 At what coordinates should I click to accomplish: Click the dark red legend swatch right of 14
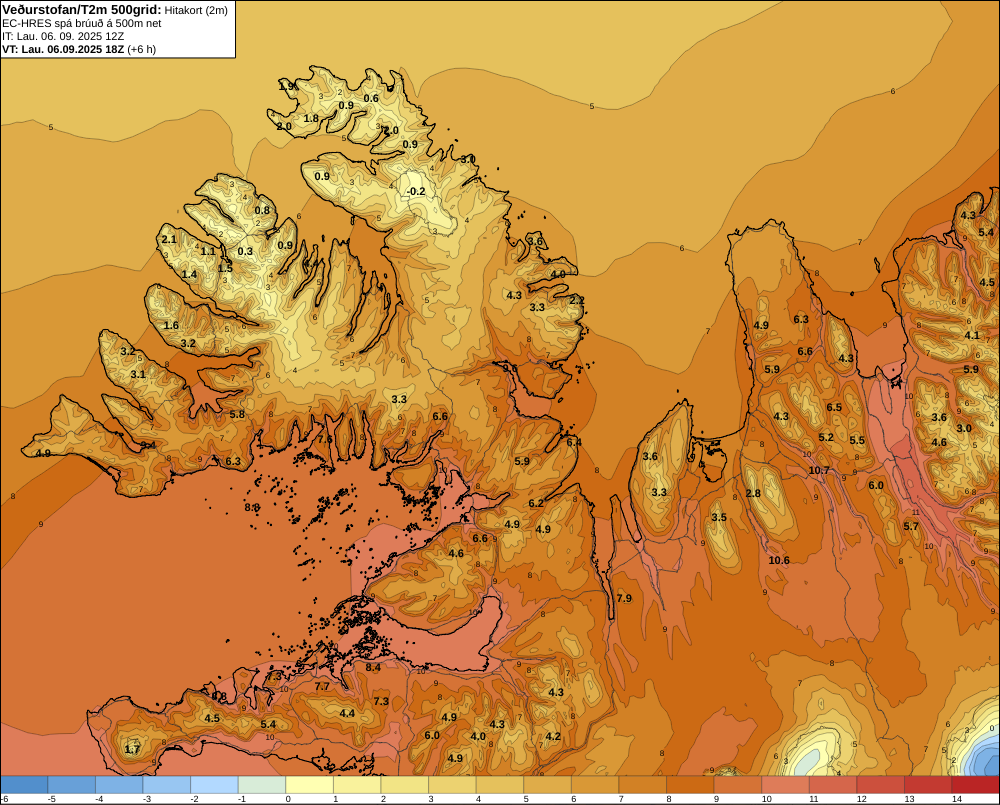pyautogui.click(x=975, y=785)
